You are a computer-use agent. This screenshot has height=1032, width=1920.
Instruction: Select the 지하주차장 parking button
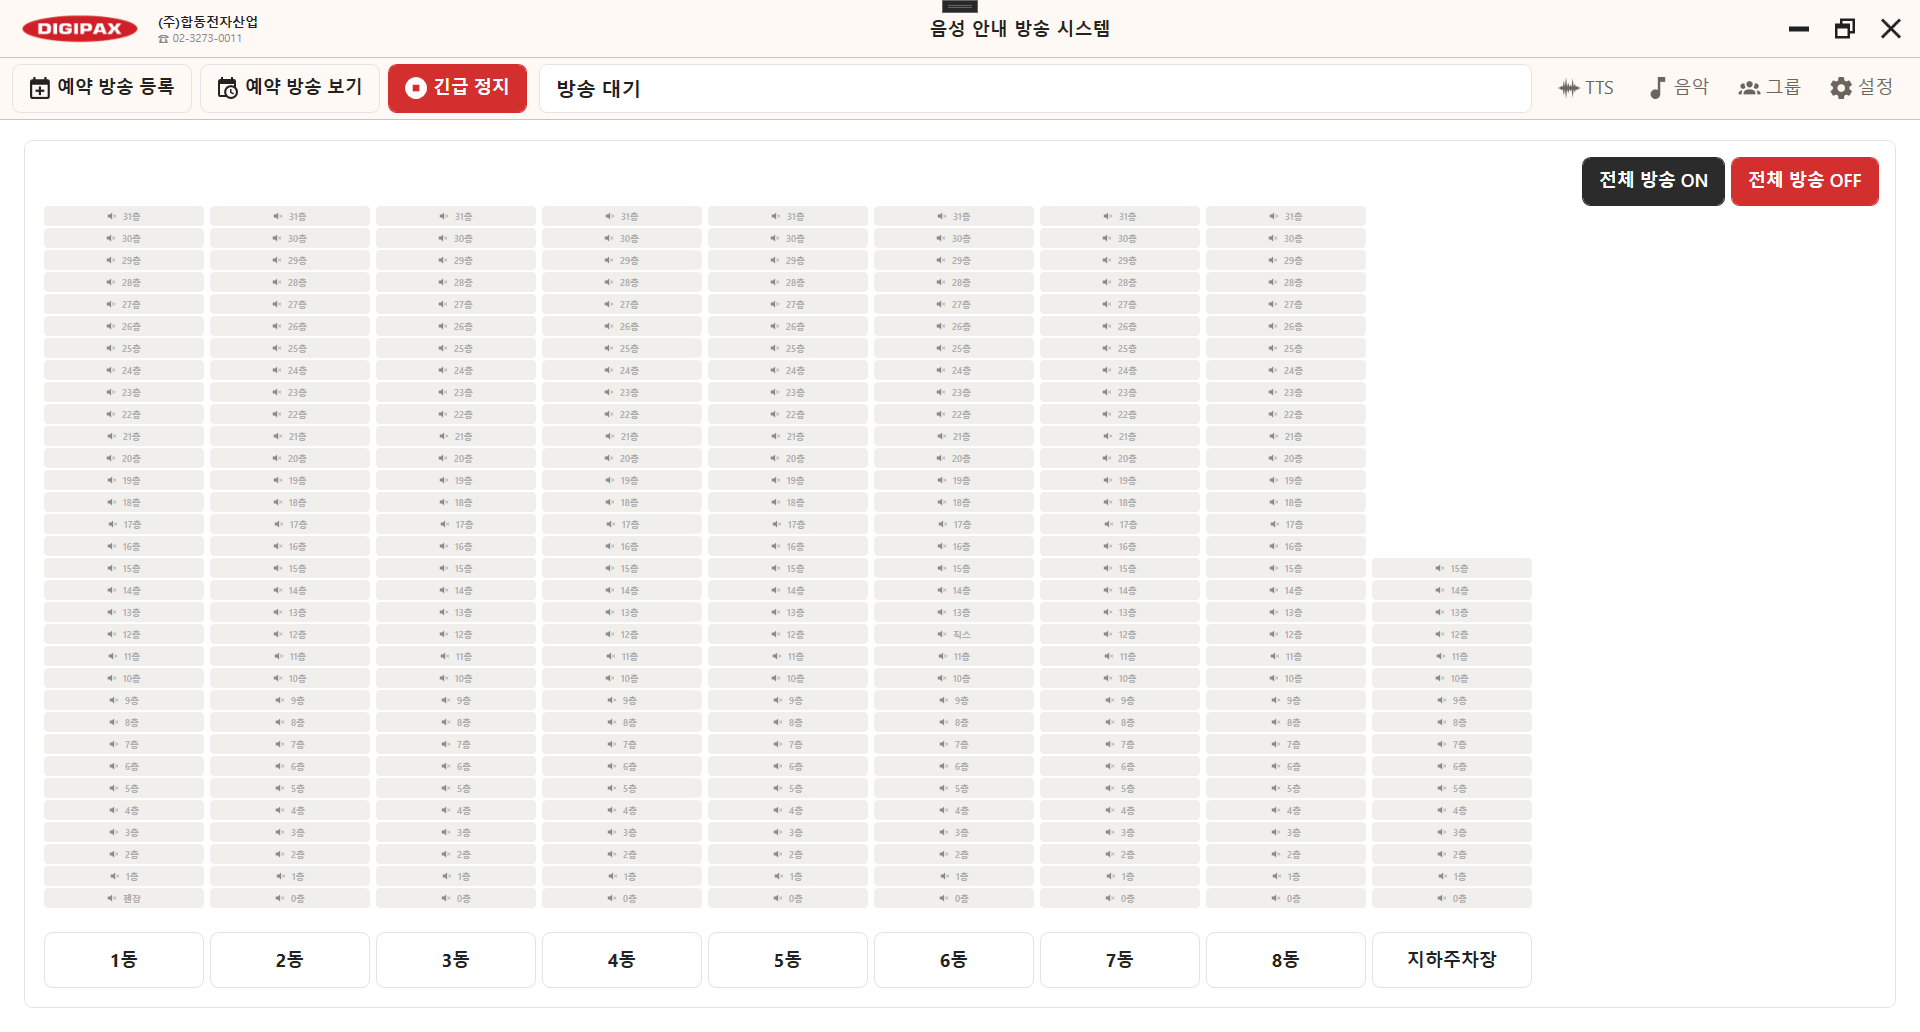1452,960
